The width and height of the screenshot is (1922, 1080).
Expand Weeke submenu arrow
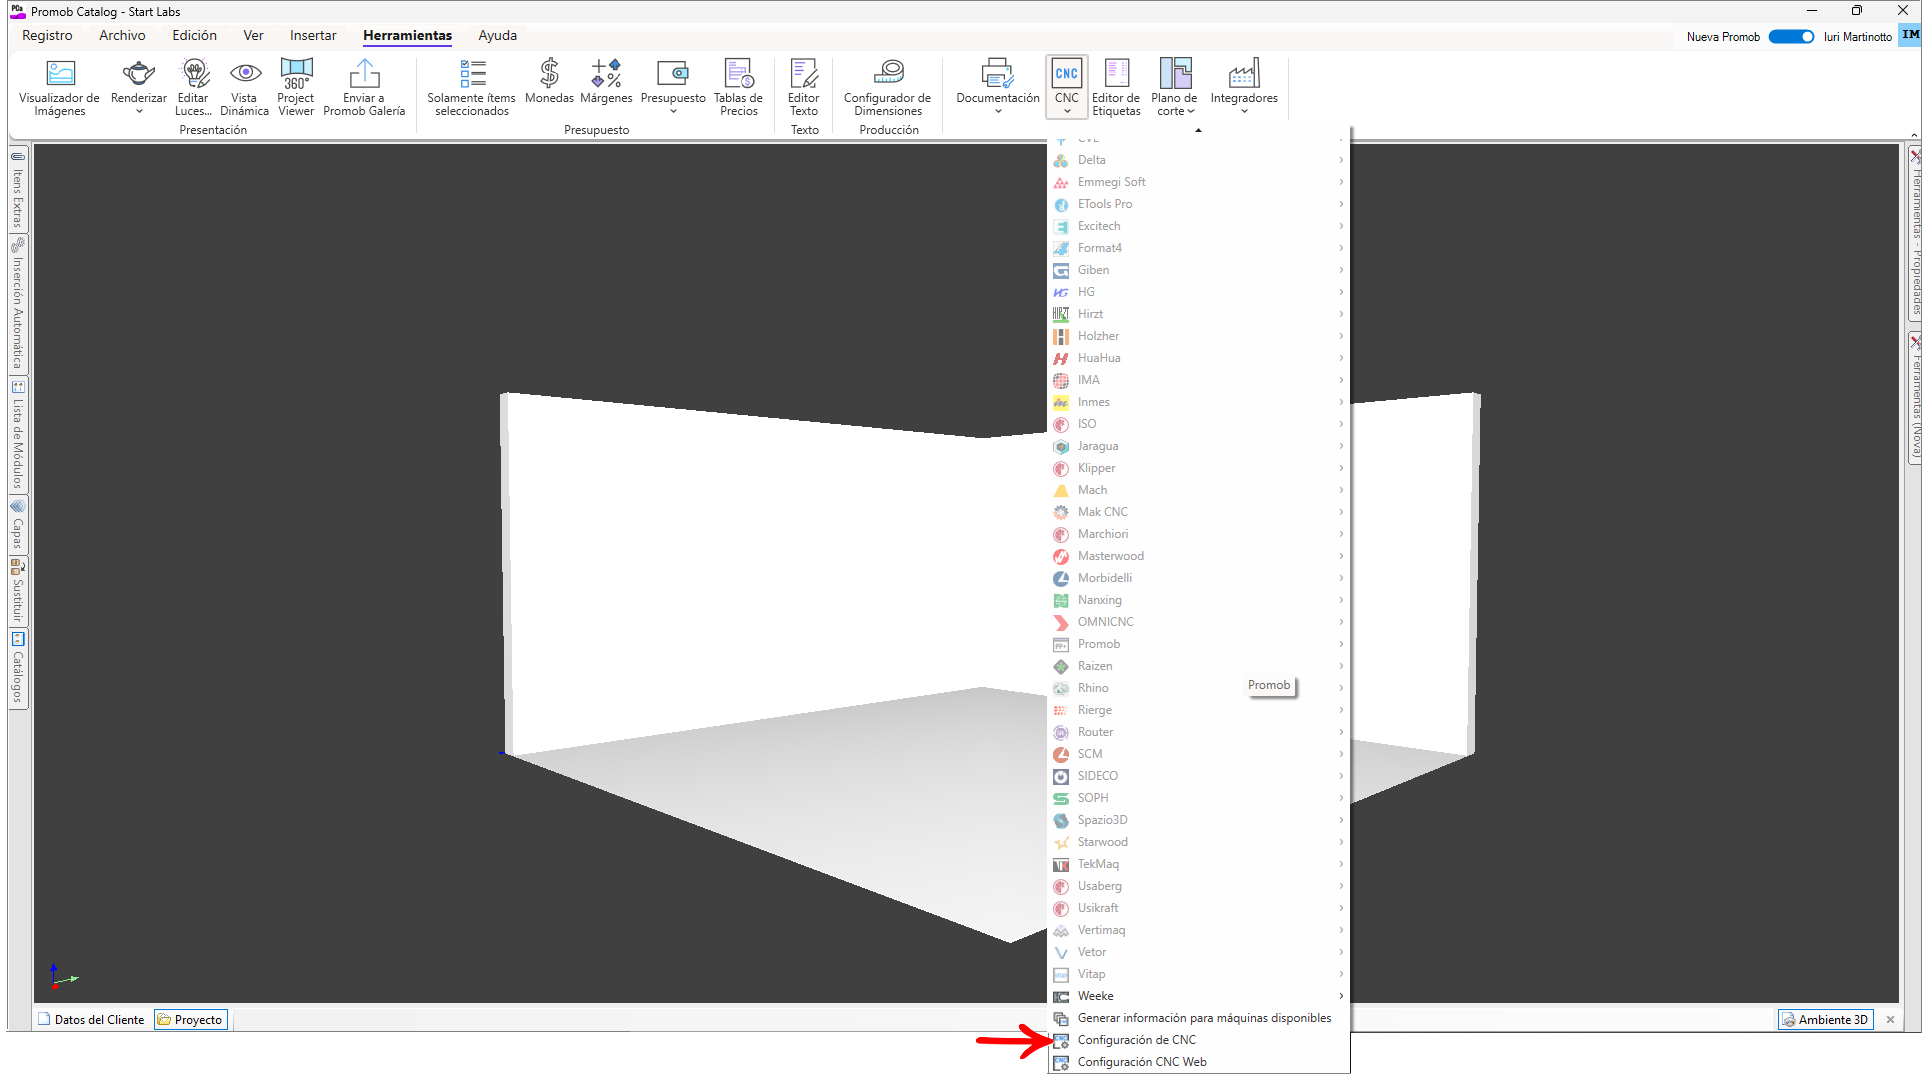point(1341,996)
